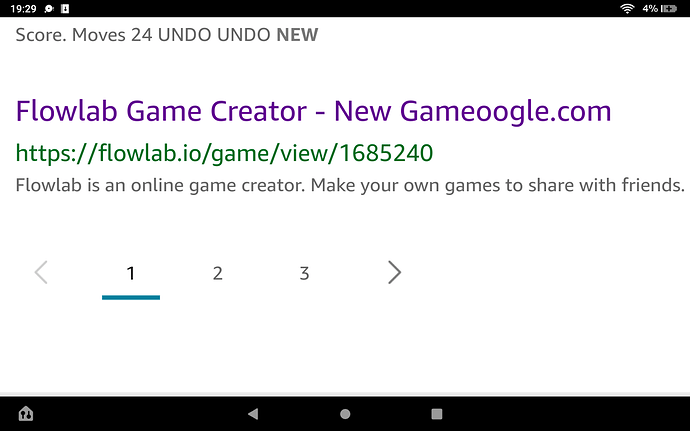Image resolution: width=690 pixels, height=431 pixels.
Task: Tap the Wi-Fi status icon
Action: [x=627, y=8]
